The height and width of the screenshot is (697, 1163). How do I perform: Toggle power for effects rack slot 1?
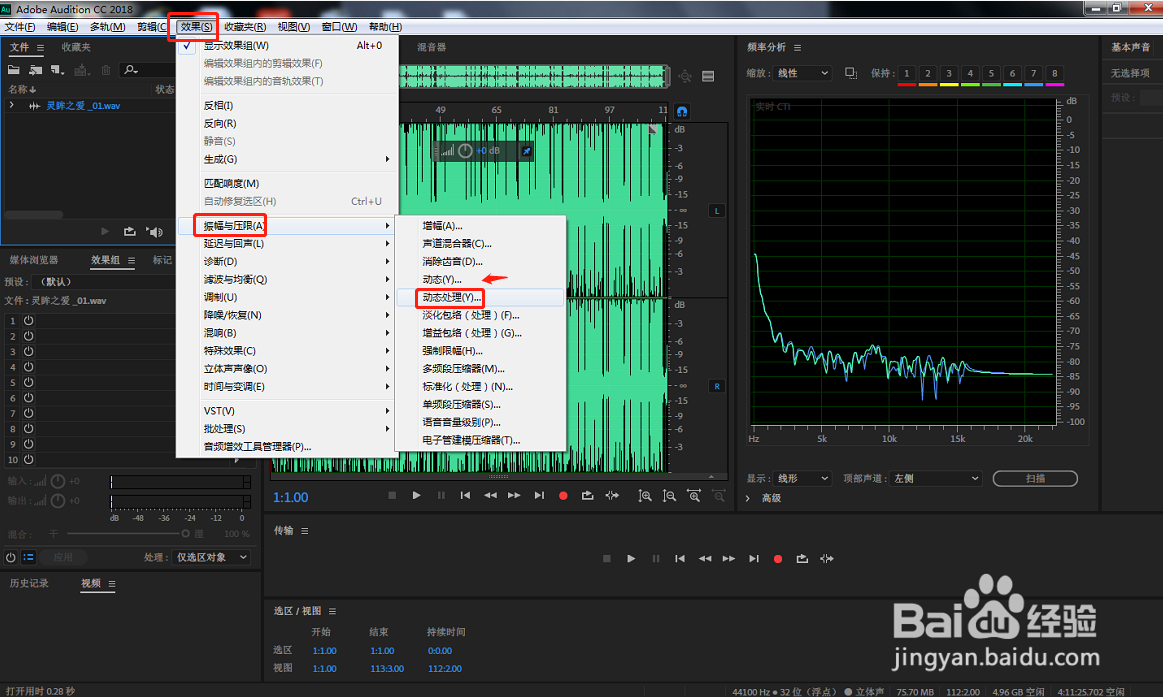click(28, 320)
